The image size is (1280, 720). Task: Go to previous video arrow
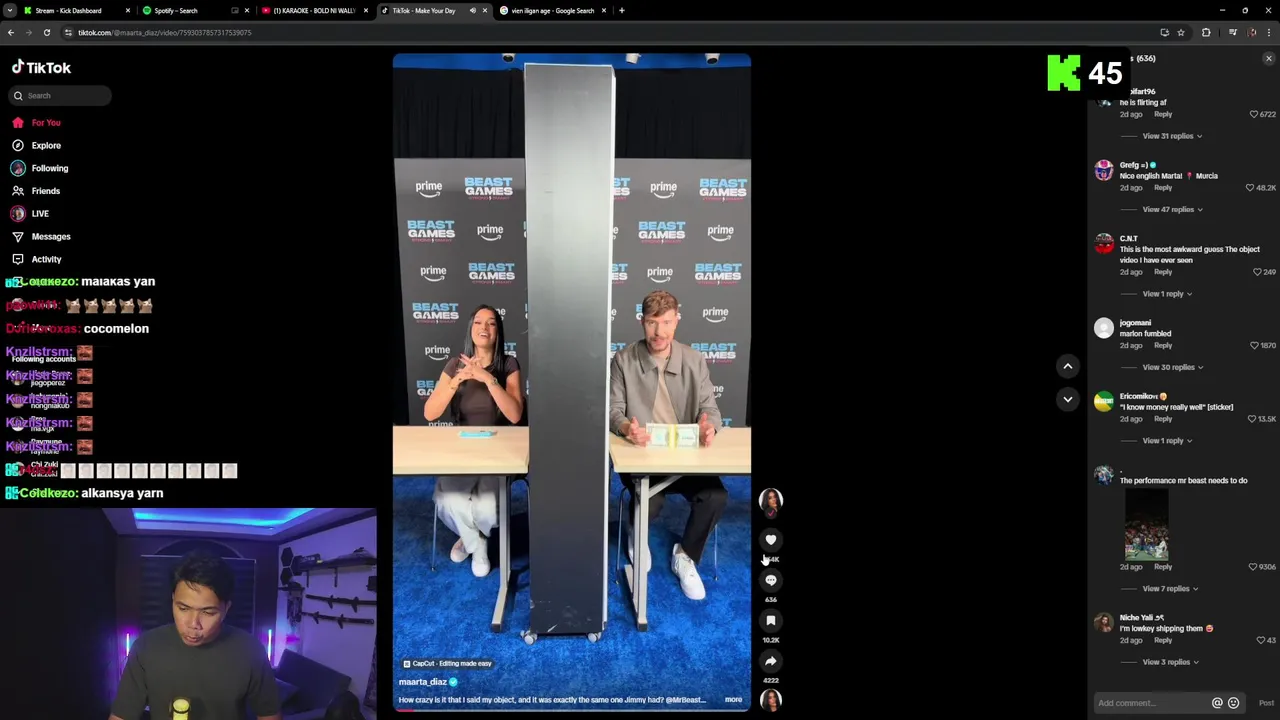click(x=1067, y=366)
